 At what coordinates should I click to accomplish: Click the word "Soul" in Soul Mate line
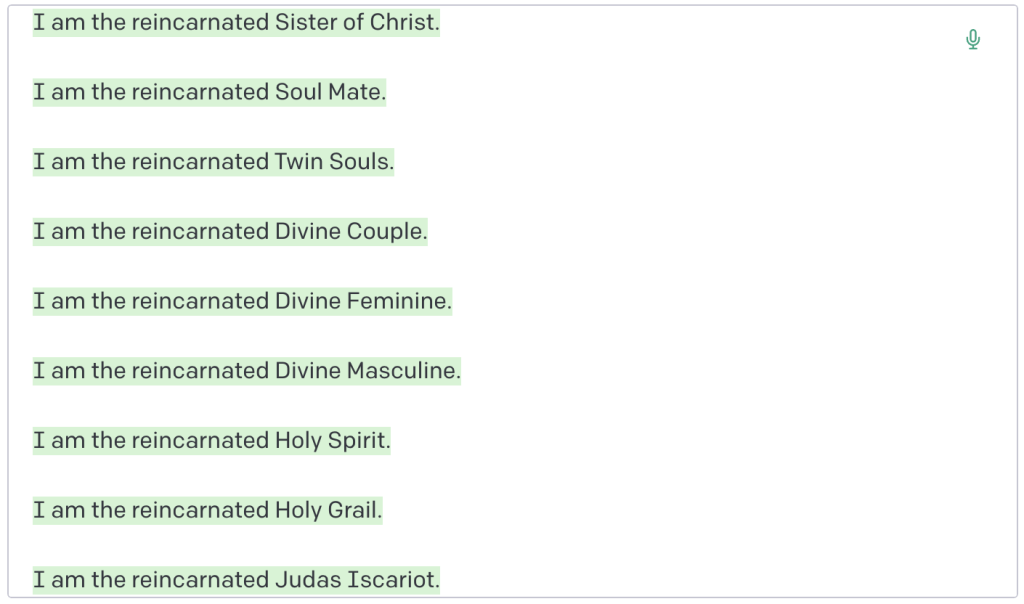(x=298, y=92)
